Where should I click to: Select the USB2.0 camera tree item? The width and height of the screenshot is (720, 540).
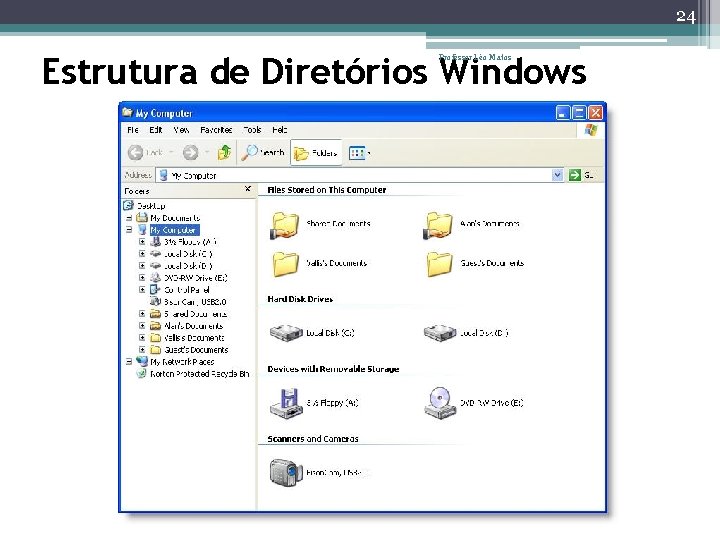(x=195, y=302)
